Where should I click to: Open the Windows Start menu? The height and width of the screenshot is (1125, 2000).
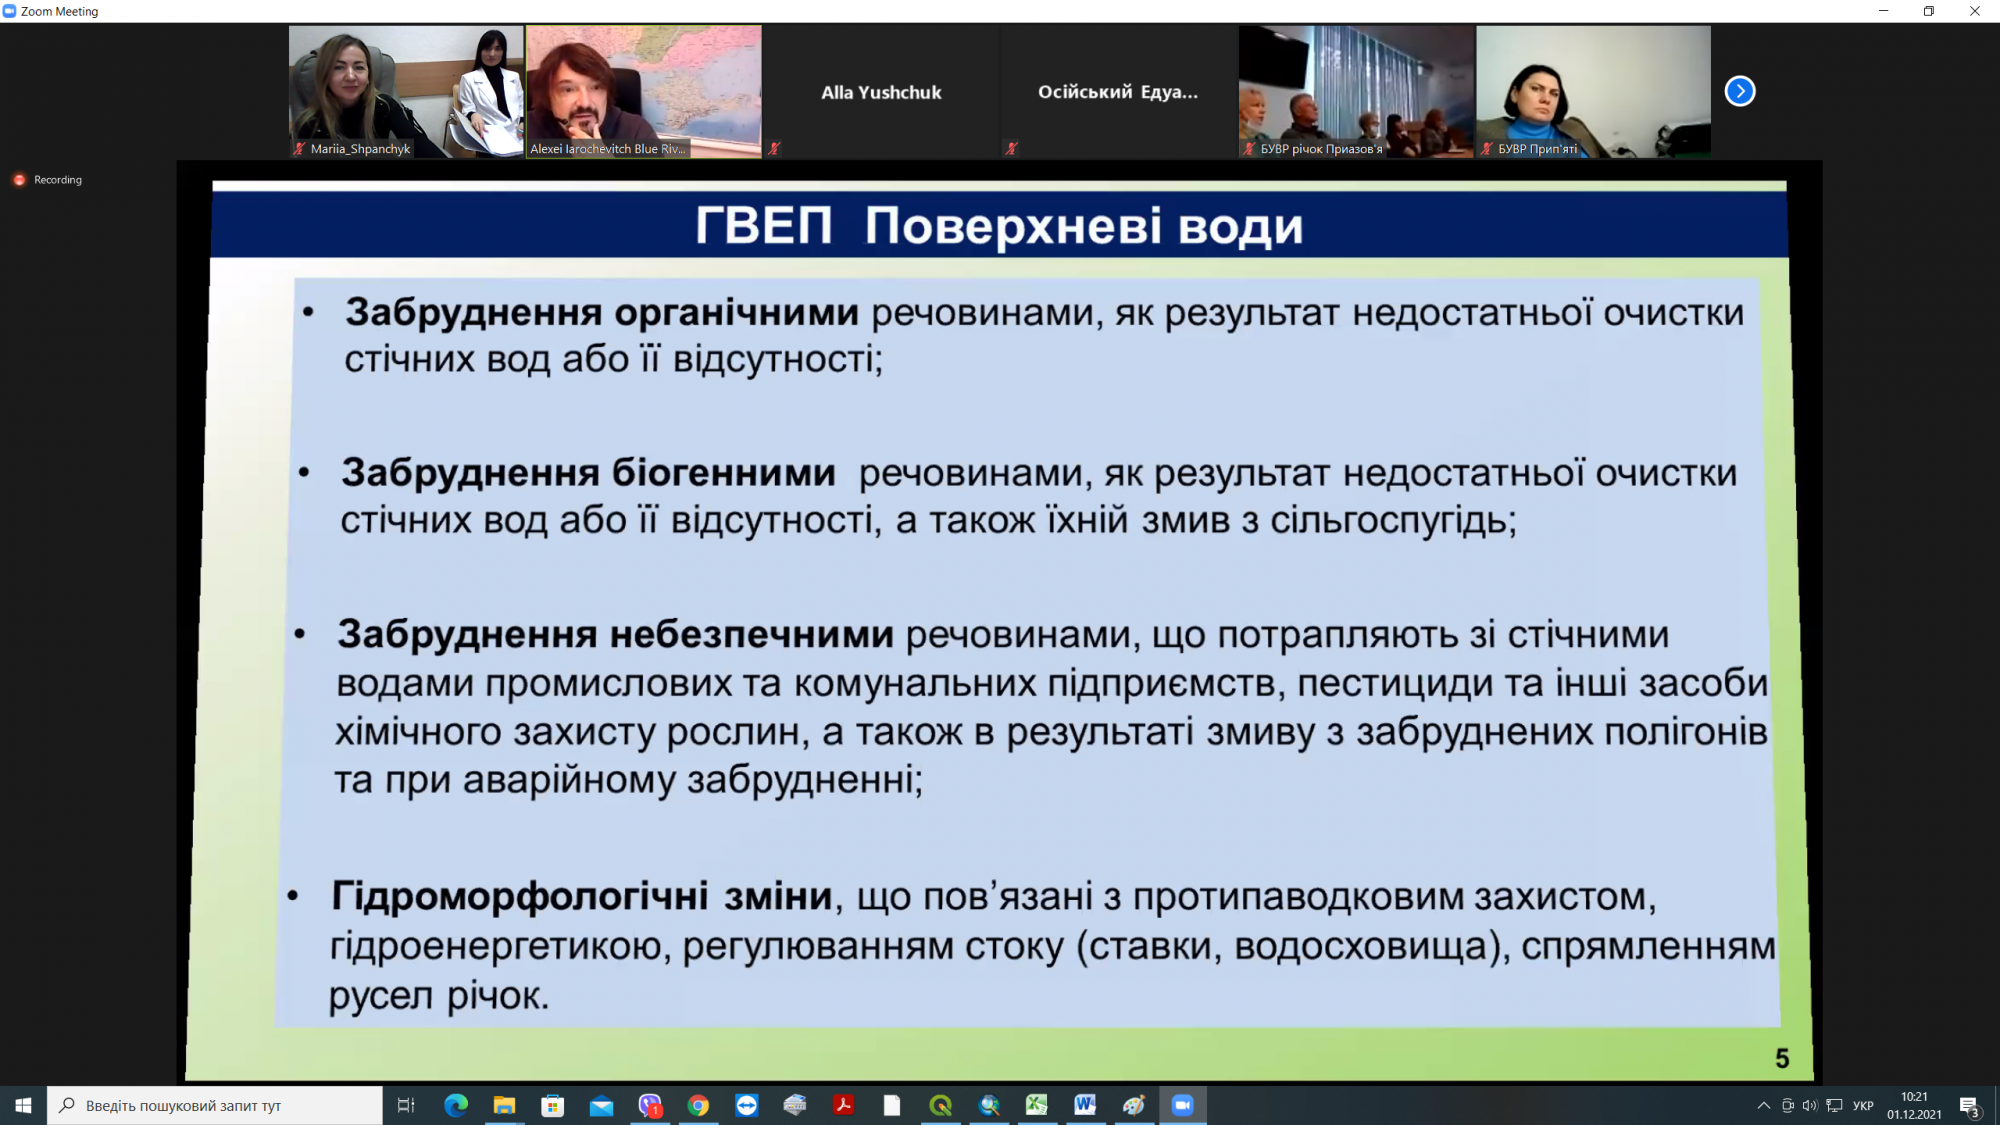click(23, 1105)
